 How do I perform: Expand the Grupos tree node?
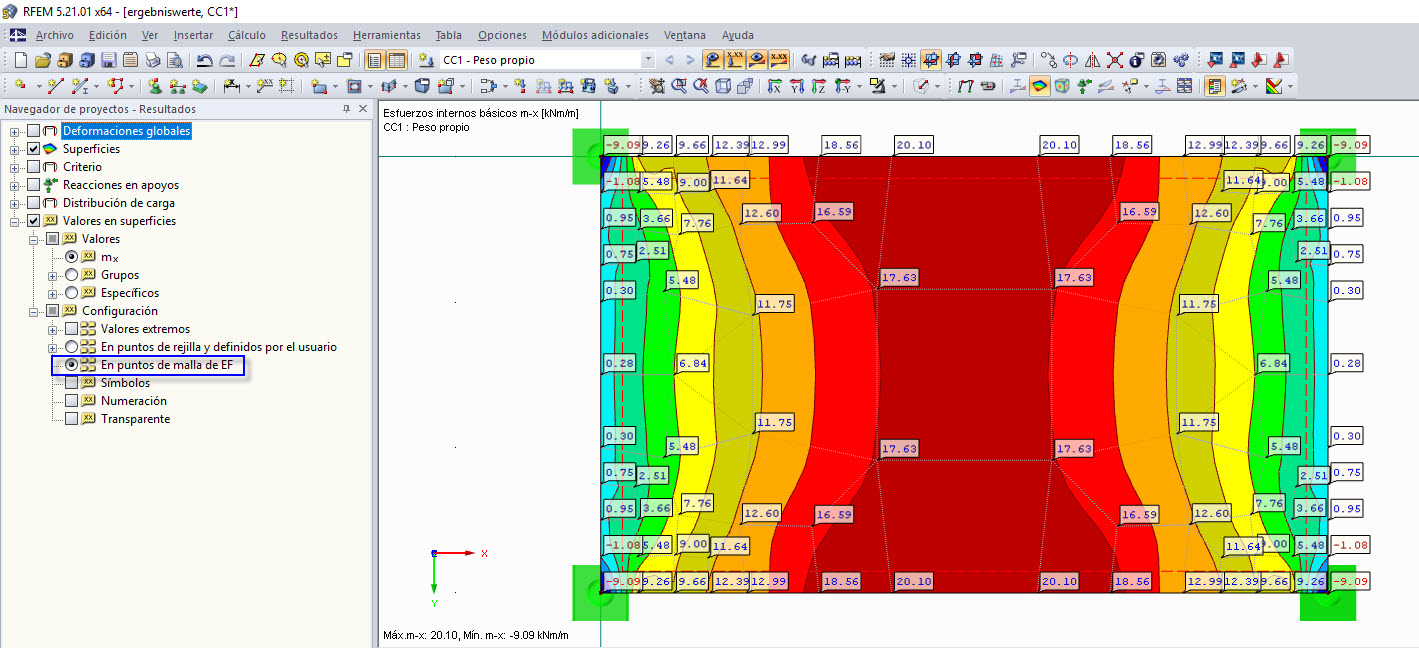click(52, 275)
